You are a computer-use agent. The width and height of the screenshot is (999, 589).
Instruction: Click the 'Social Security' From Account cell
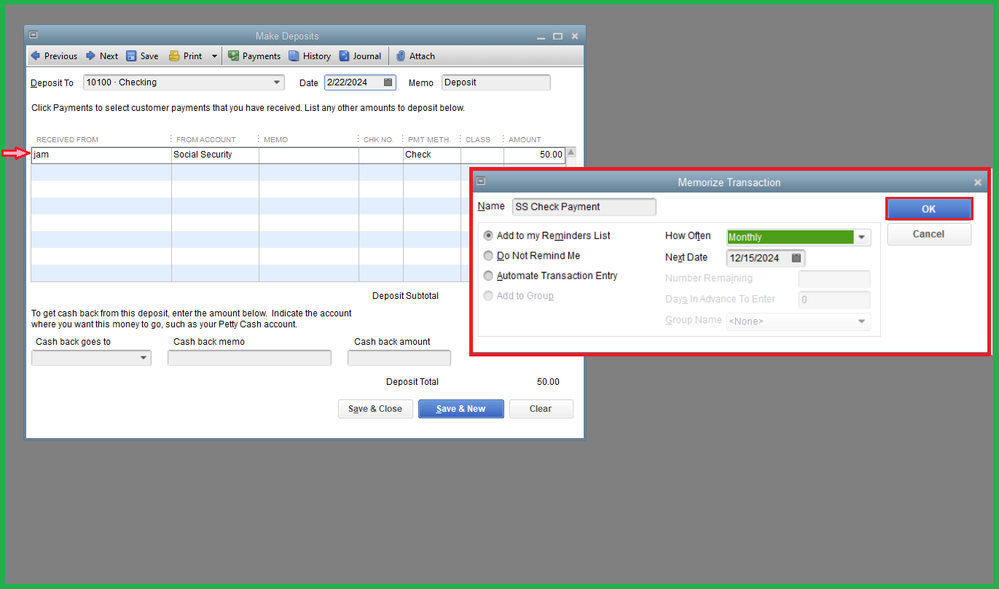[215, 155]
